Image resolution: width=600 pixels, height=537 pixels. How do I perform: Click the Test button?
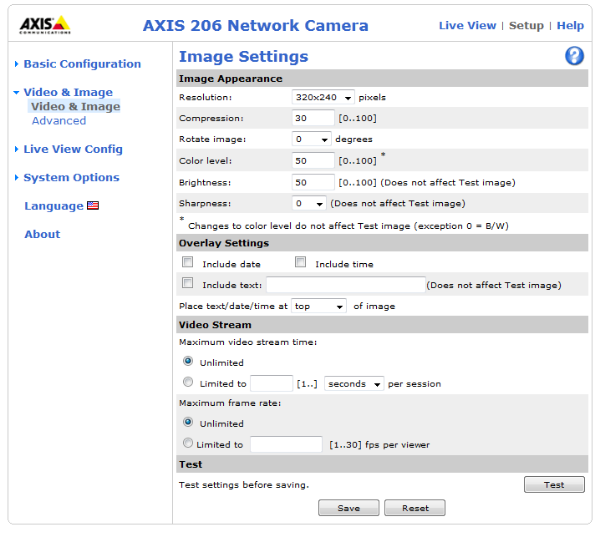click(554, 485)
